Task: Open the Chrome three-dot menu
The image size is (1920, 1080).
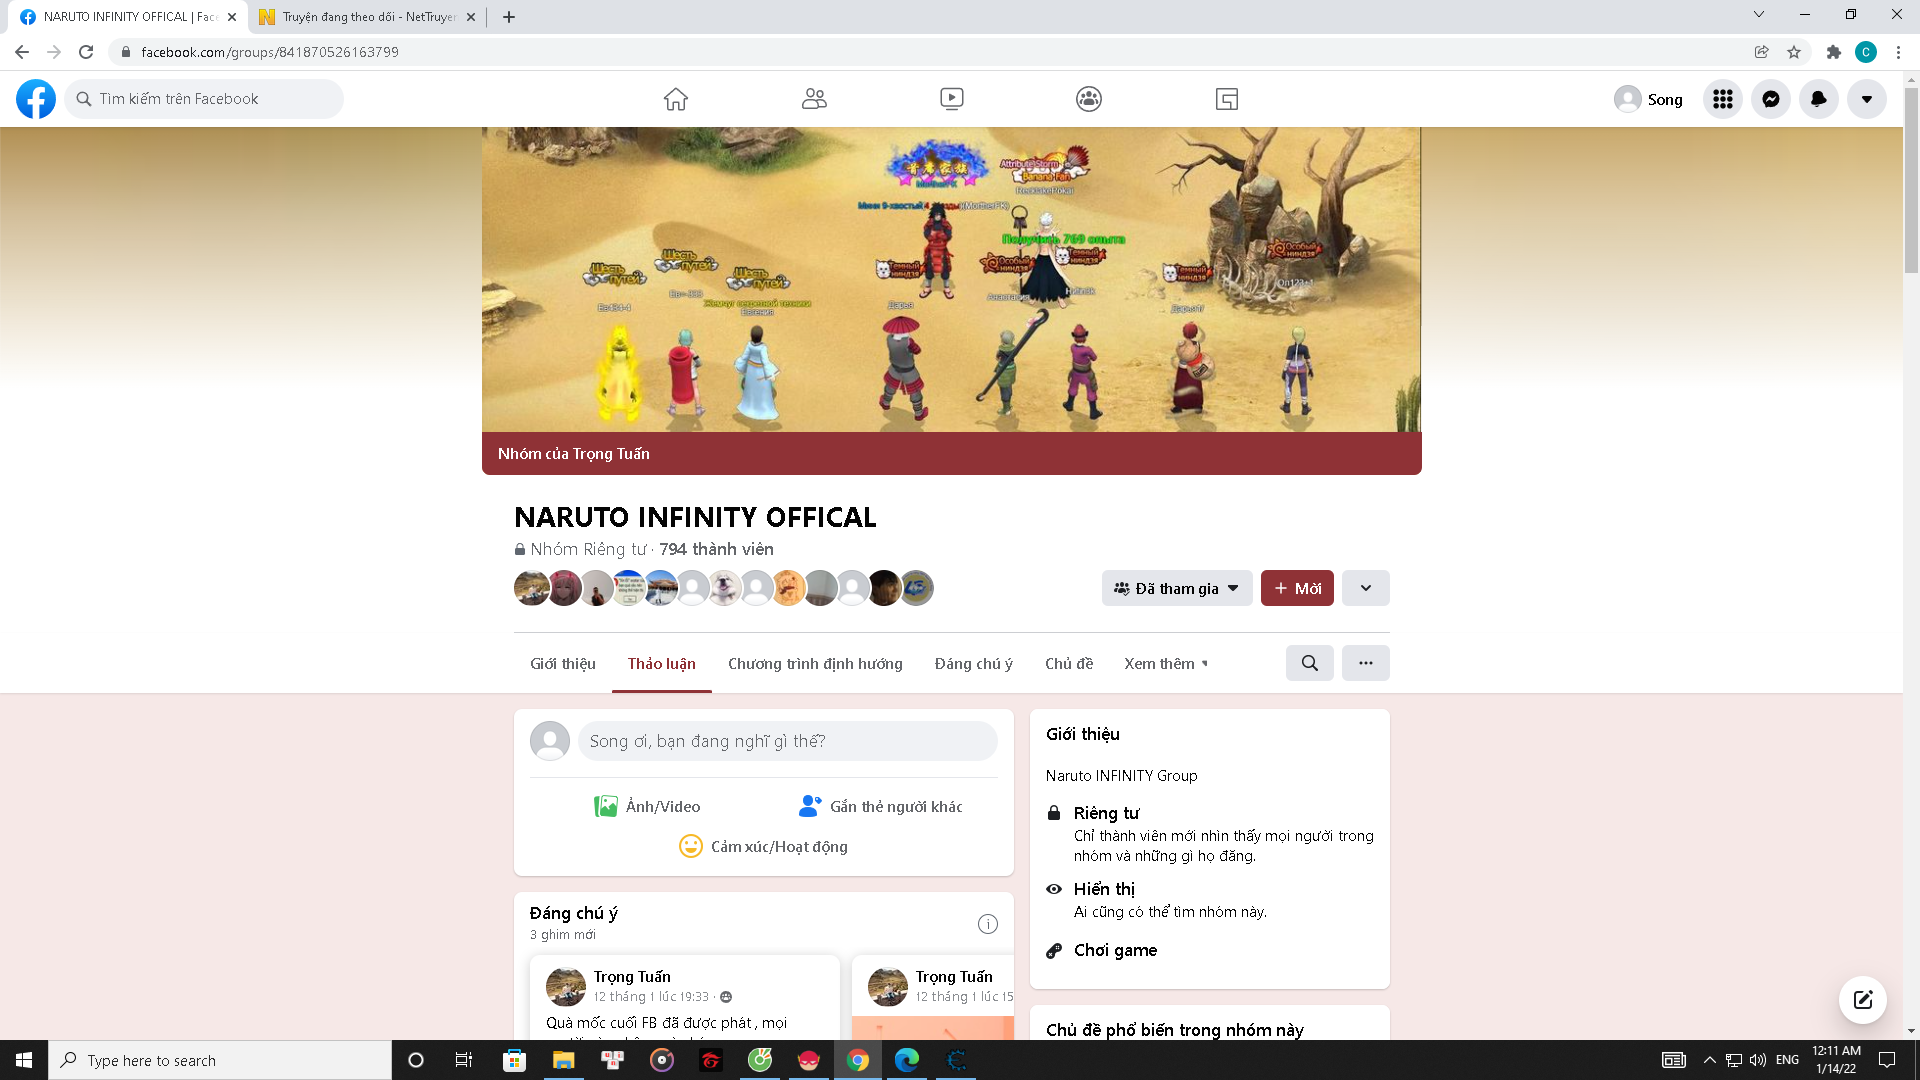Action: point(1898,52)
